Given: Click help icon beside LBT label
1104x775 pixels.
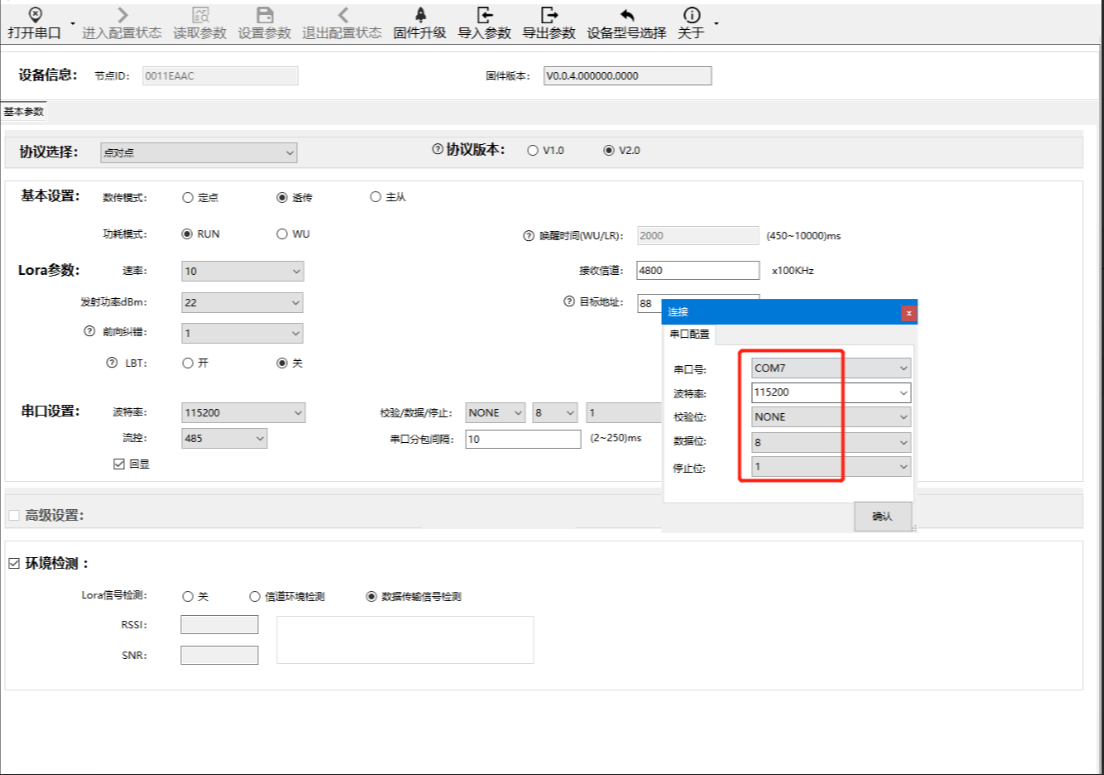Looking at the screenshot, I should tap(112, 363).
